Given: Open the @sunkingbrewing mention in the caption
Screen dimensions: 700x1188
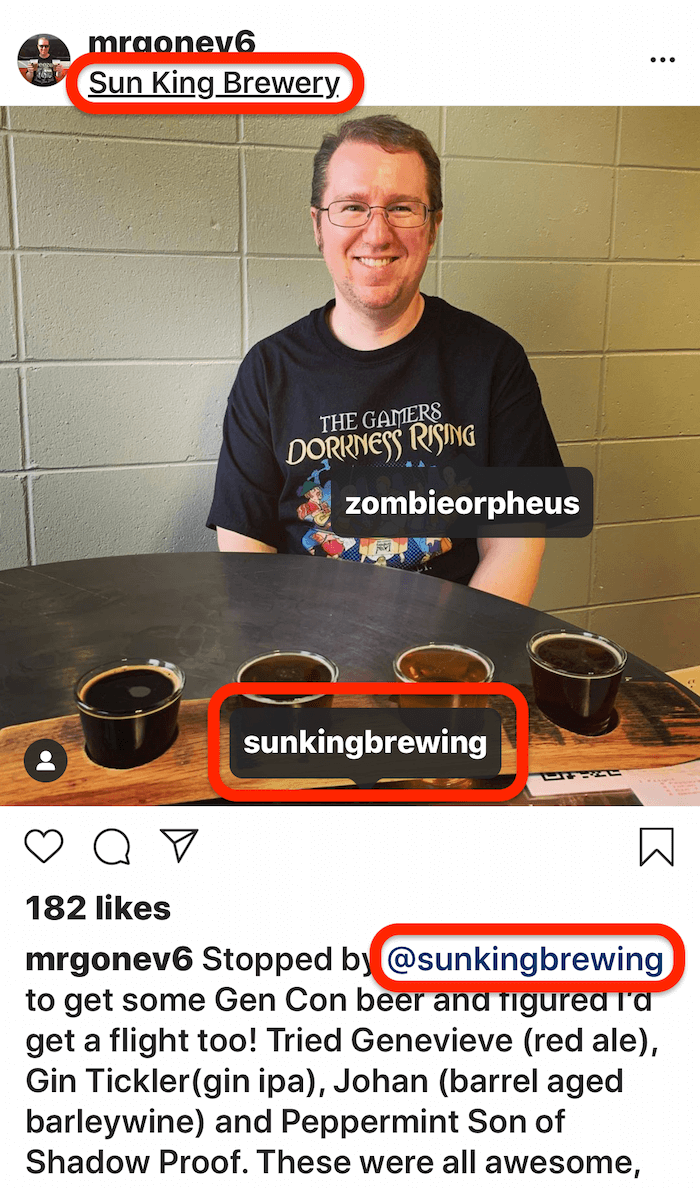Looking at the screenshot, I should pyautogui.click(x=525, y=959).
